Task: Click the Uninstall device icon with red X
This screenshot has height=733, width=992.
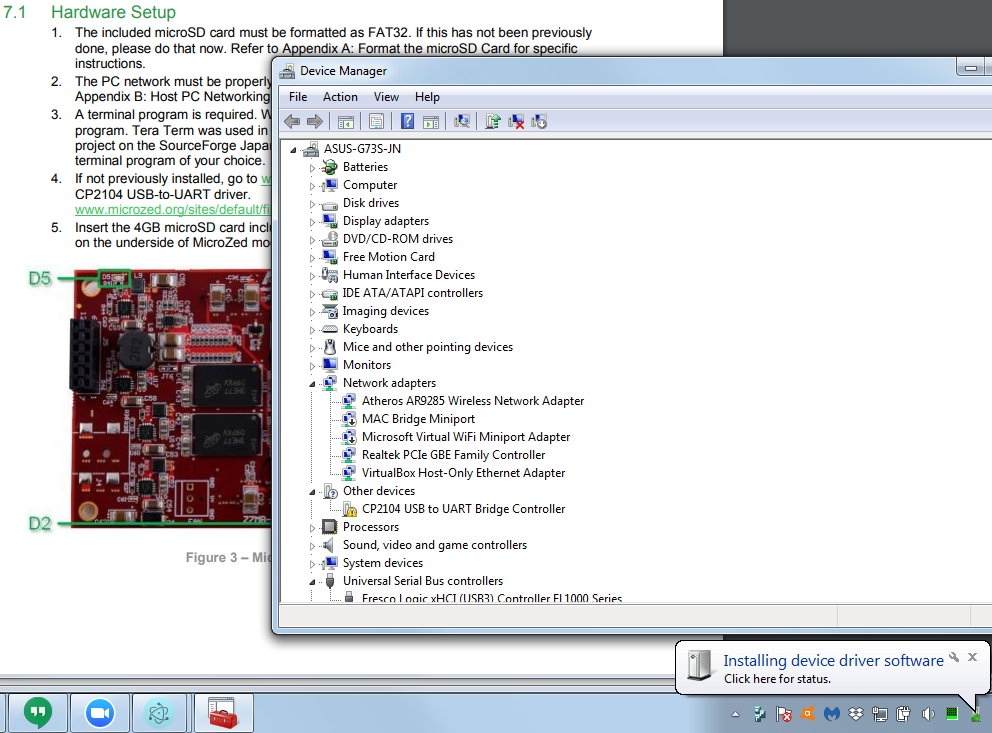Action: [x=516, y=121]
